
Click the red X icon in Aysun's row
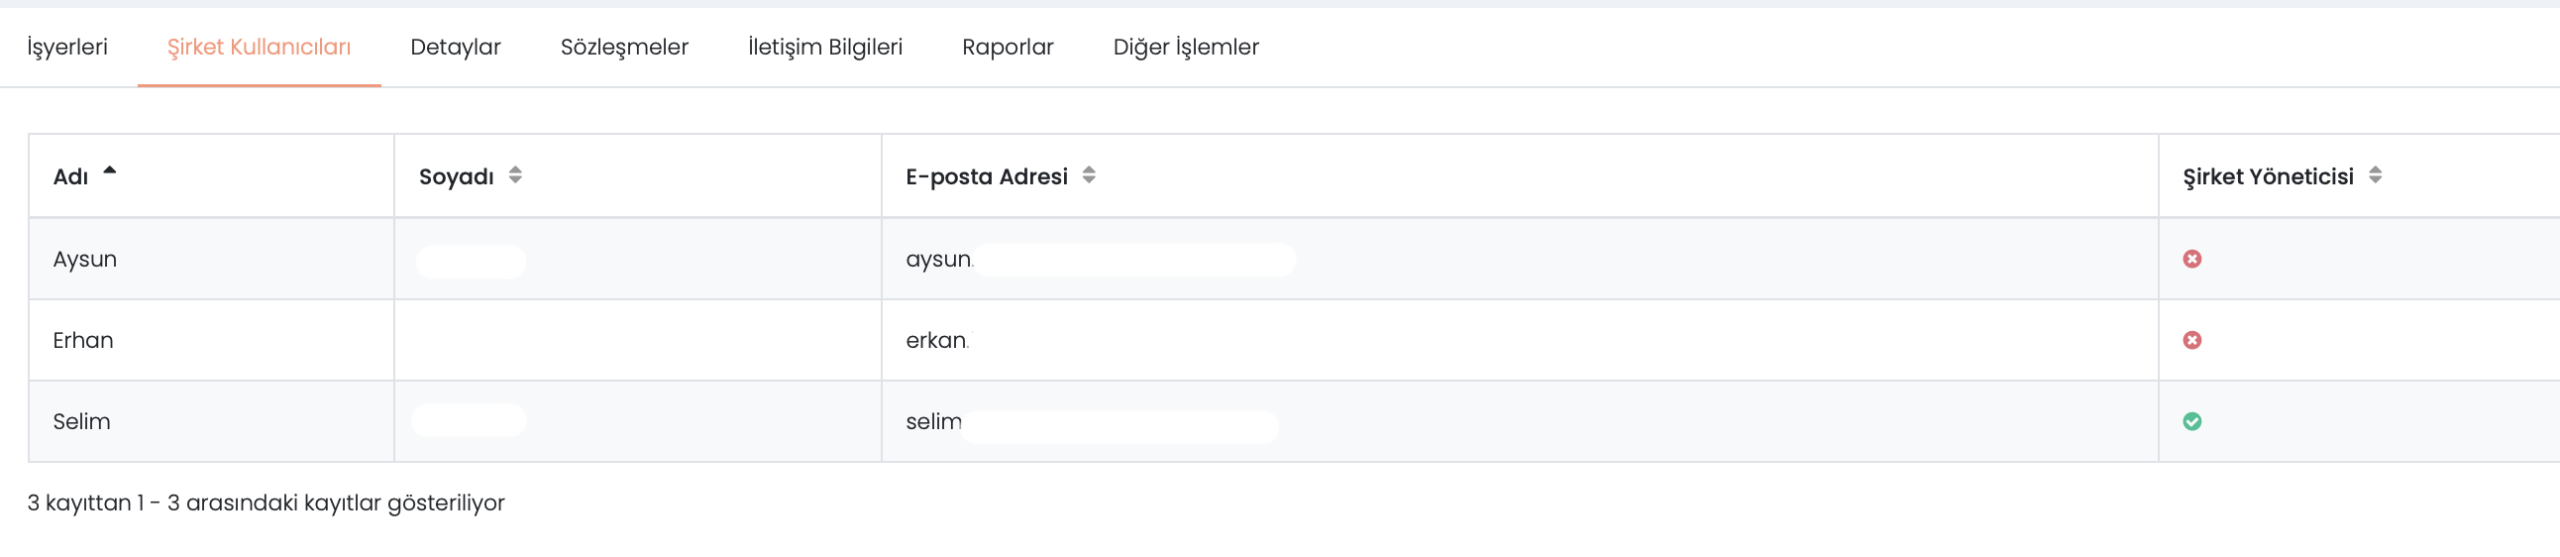(x=2192, y=259)
